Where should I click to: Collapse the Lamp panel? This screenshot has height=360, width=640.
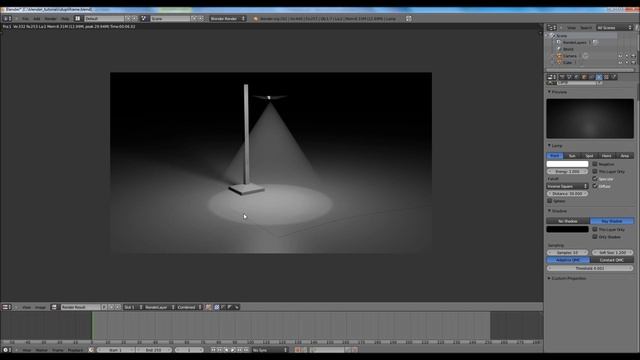click(x=549, y=145)
